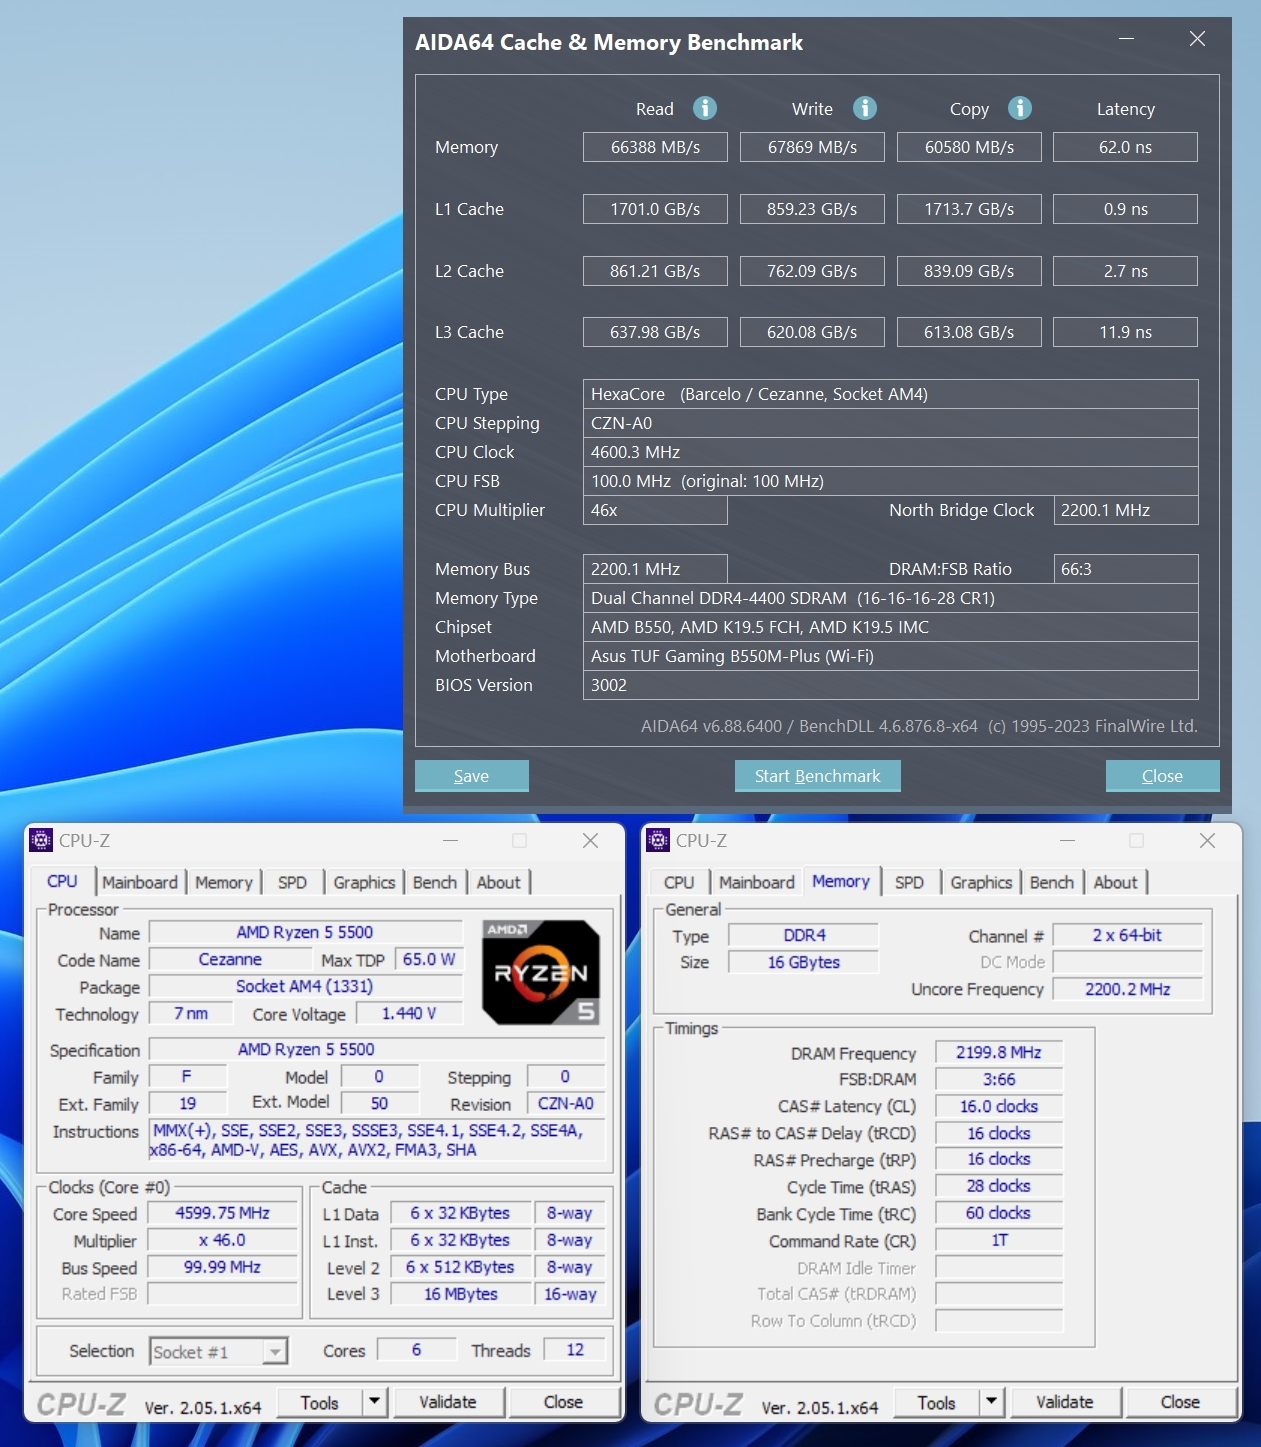The width and height of the screenshot is (1261, 1447).
Task: Click the CPU Clock field 4600.3 MHz
Action: coord(891,452)
